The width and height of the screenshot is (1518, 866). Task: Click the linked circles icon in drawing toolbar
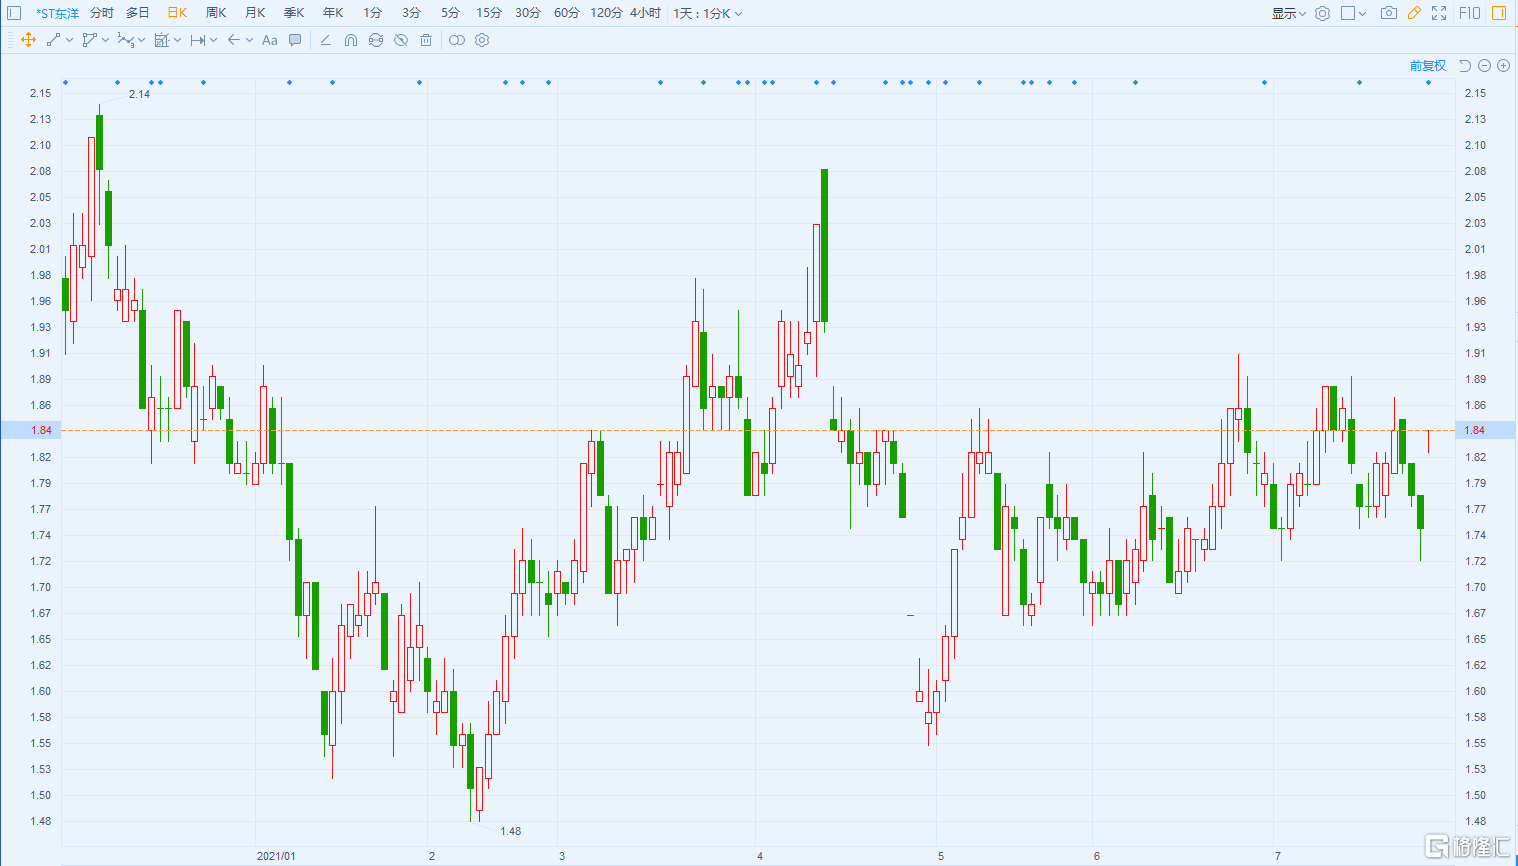click(457, 40)
